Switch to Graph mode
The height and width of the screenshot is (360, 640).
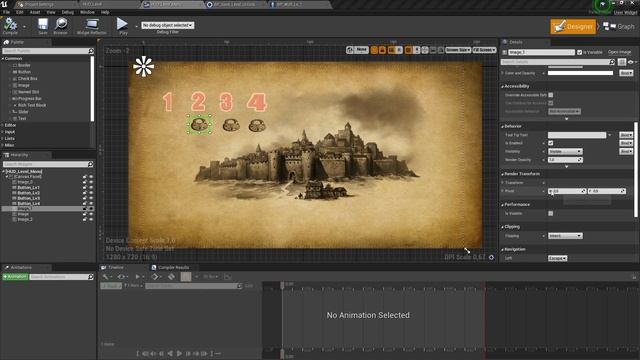pos(619,27)
